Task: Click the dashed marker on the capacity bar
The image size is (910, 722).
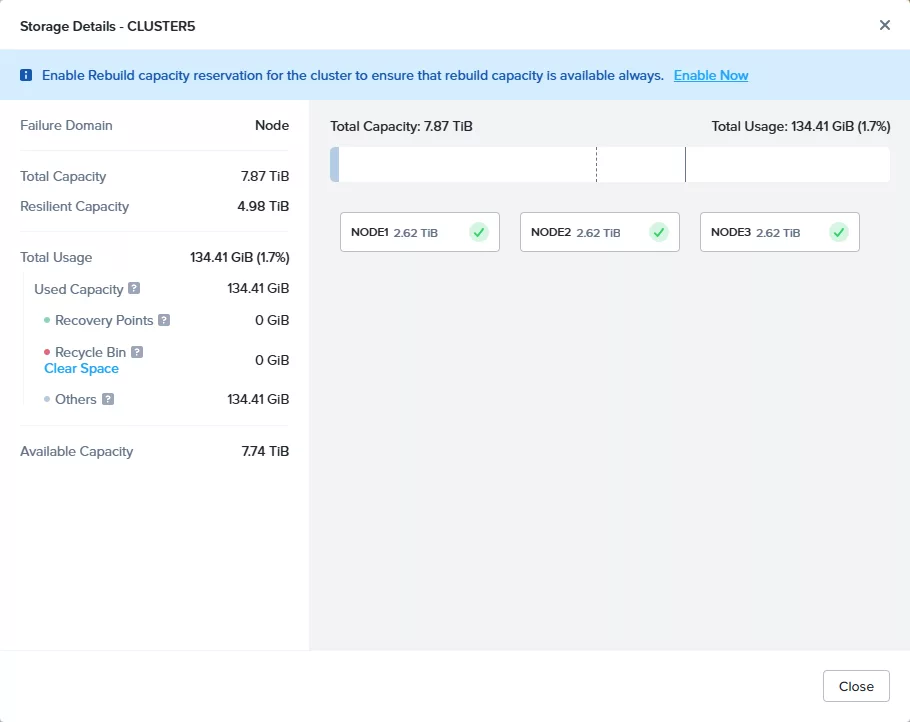Action: pyautogui.click(x=596, y=165)
